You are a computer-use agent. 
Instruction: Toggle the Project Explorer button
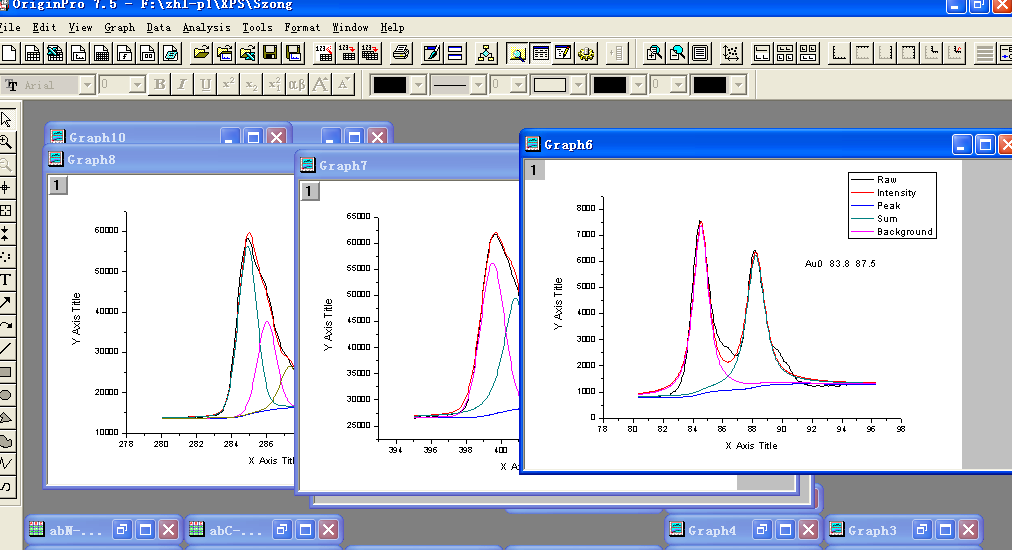(517, 53)
